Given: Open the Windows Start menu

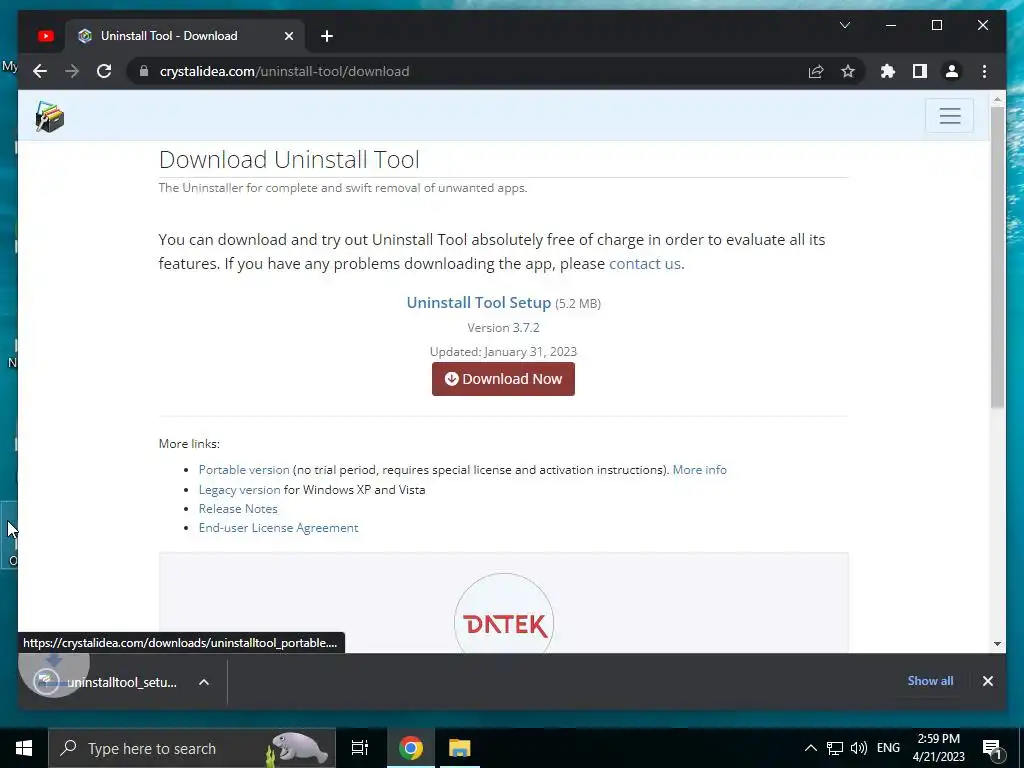Looking at the screenshot, I should coord(24,748).
